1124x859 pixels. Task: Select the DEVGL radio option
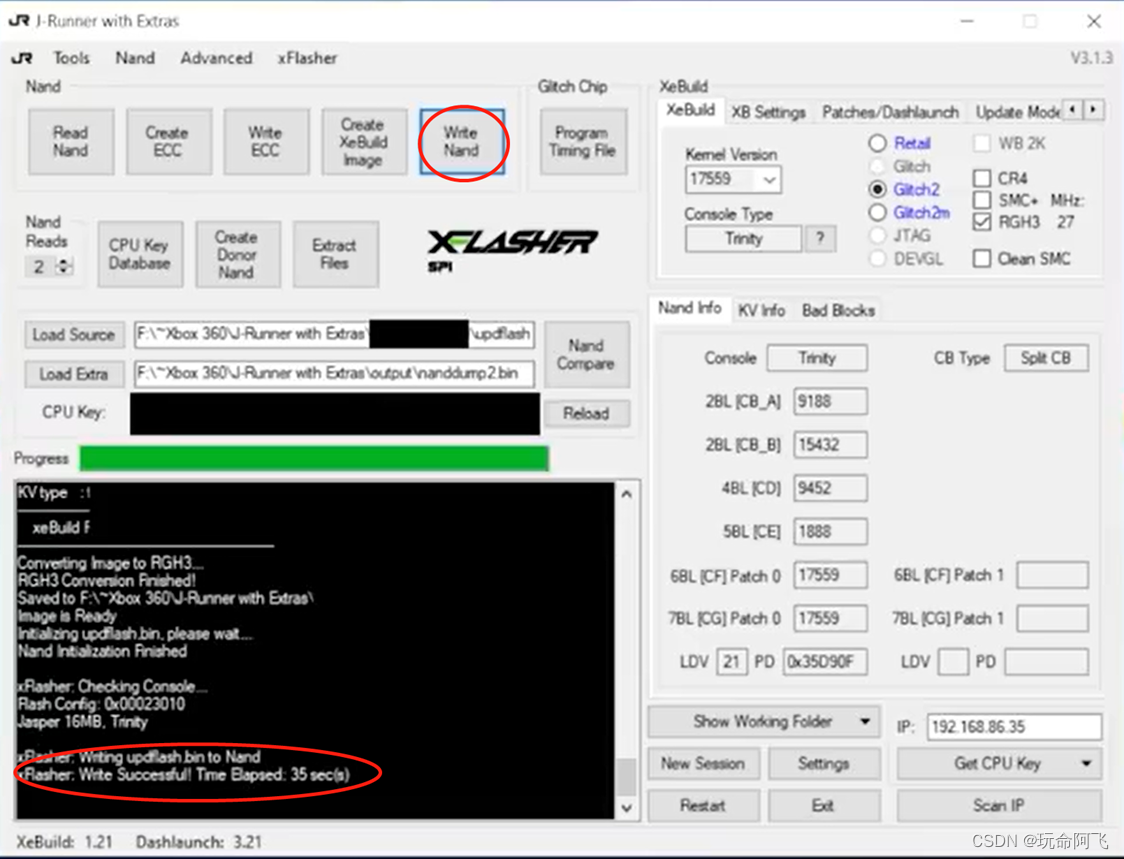point(877,258)
